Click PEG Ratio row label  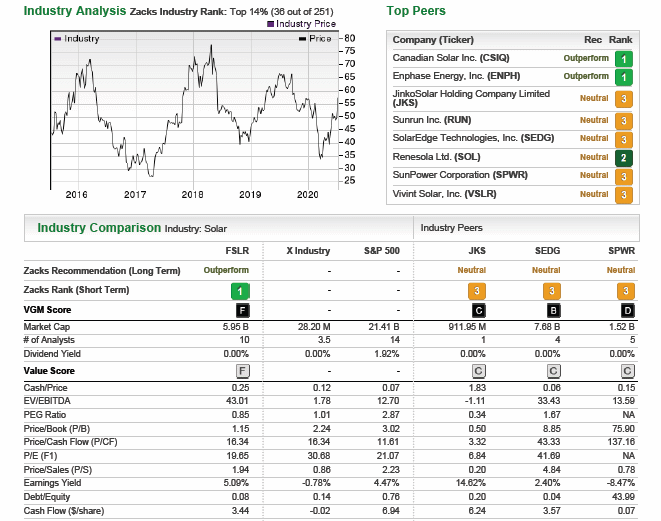[45, 415]
